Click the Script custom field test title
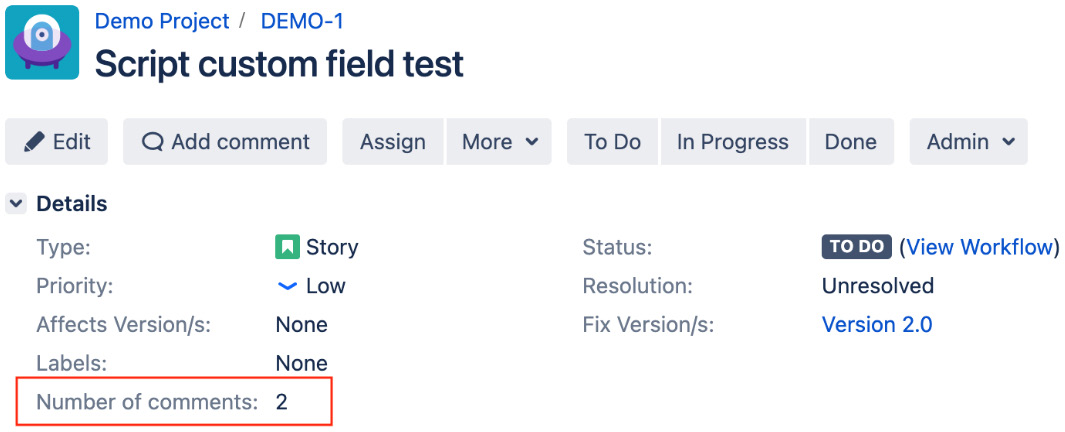Image resolution: width=1065 pixels, height=432 pixels. pyautogui.click(x=279, y=65)
